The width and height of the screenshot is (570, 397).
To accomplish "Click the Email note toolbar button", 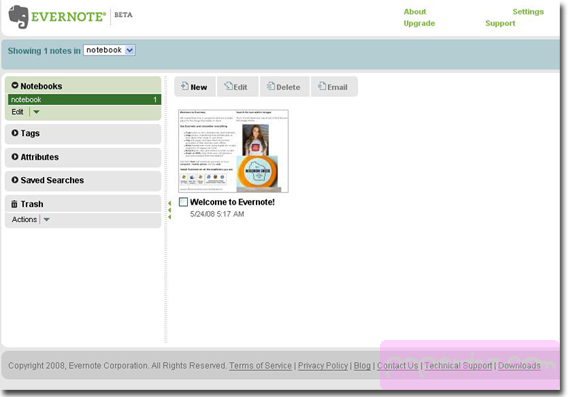I will (334, 87).
